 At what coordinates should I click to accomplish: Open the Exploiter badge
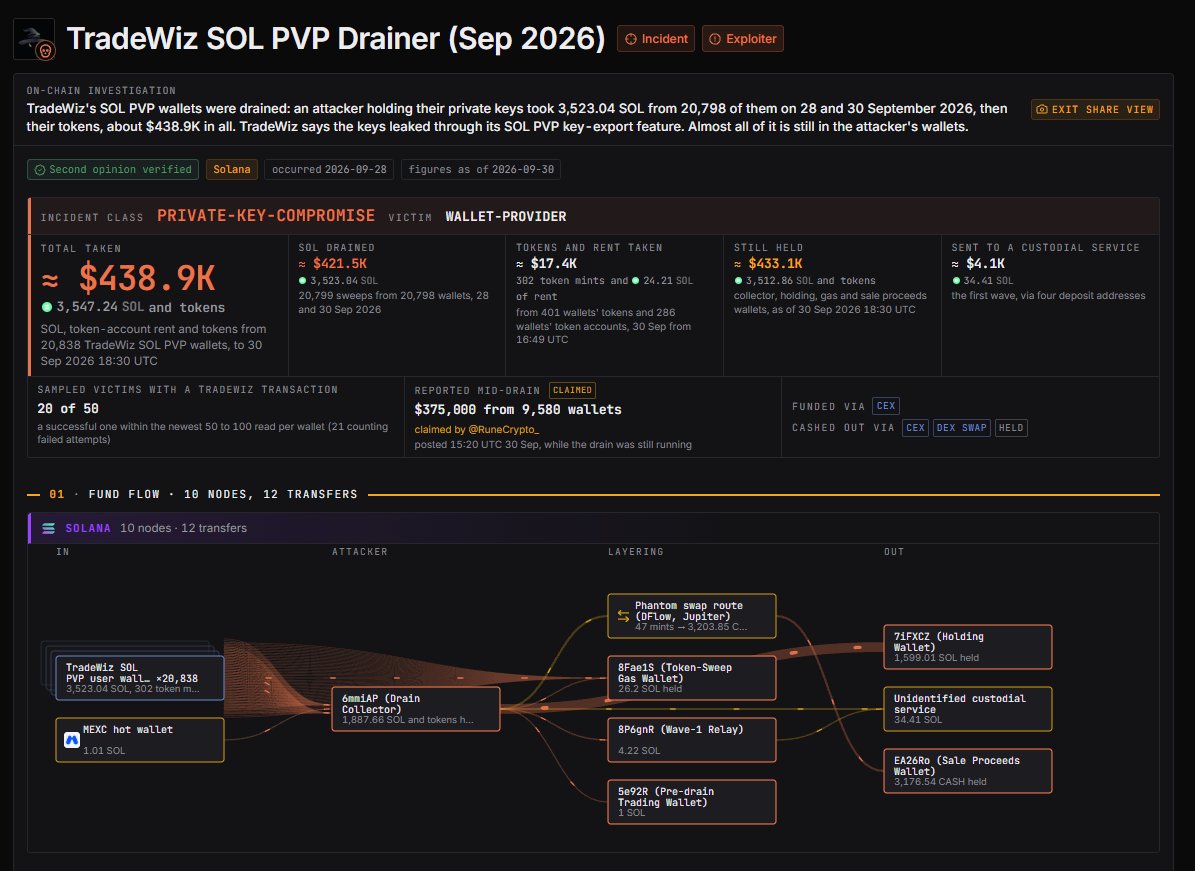point(743,39)
